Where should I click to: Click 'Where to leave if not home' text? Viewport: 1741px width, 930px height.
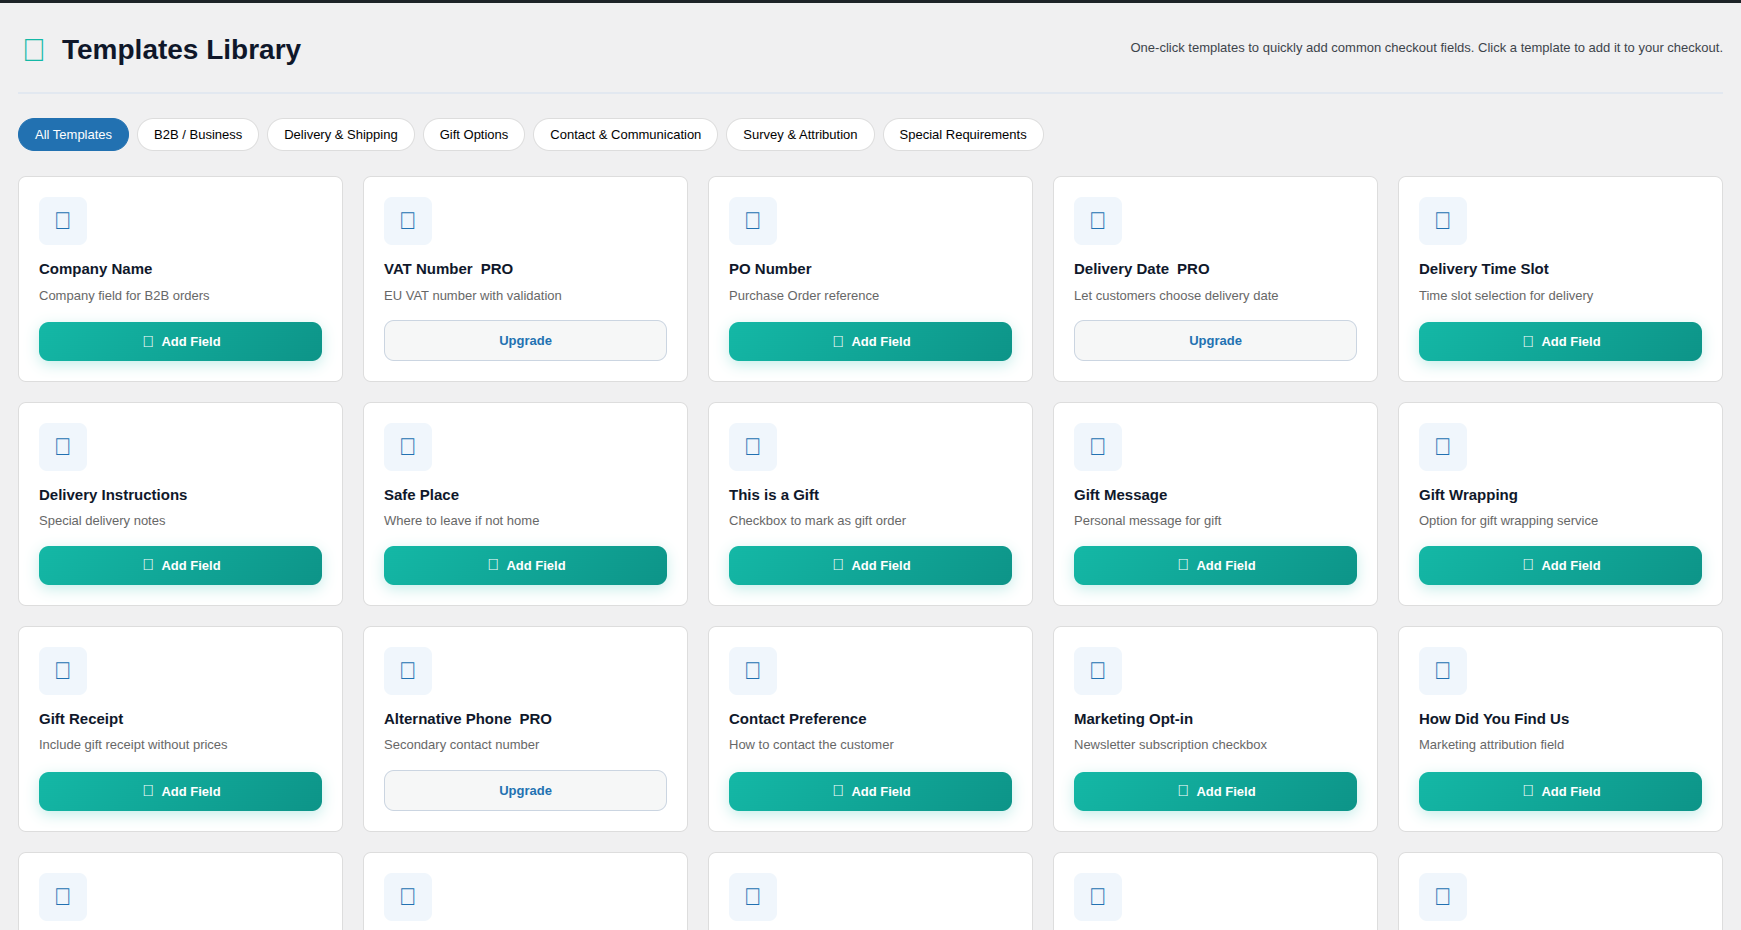462,521
